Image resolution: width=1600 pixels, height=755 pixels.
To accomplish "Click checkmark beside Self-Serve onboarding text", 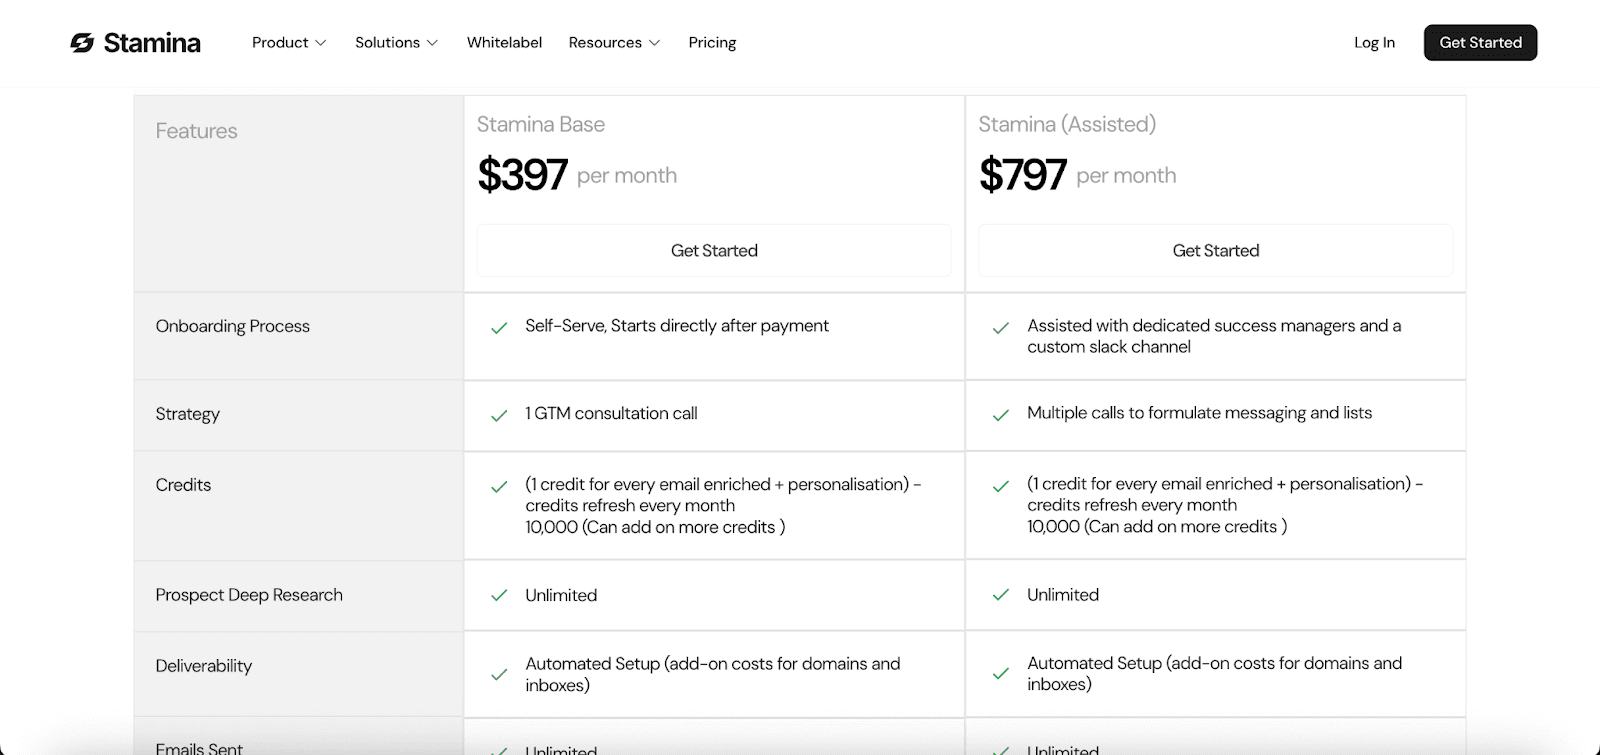I will 499,328.
